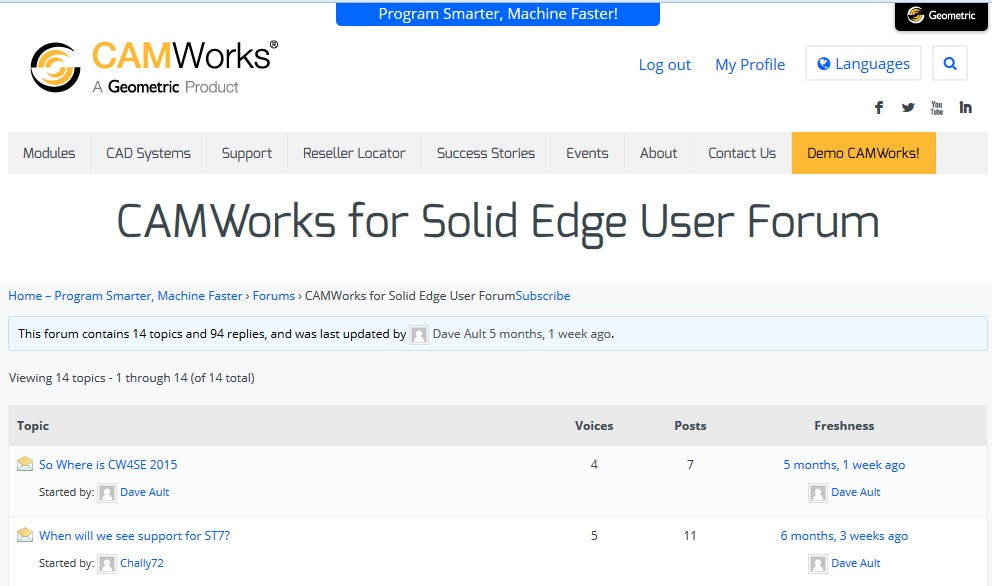Click the Geometric badge at top right
The image size is (992, 586).
pyautogui.click(x=940, y=16)
